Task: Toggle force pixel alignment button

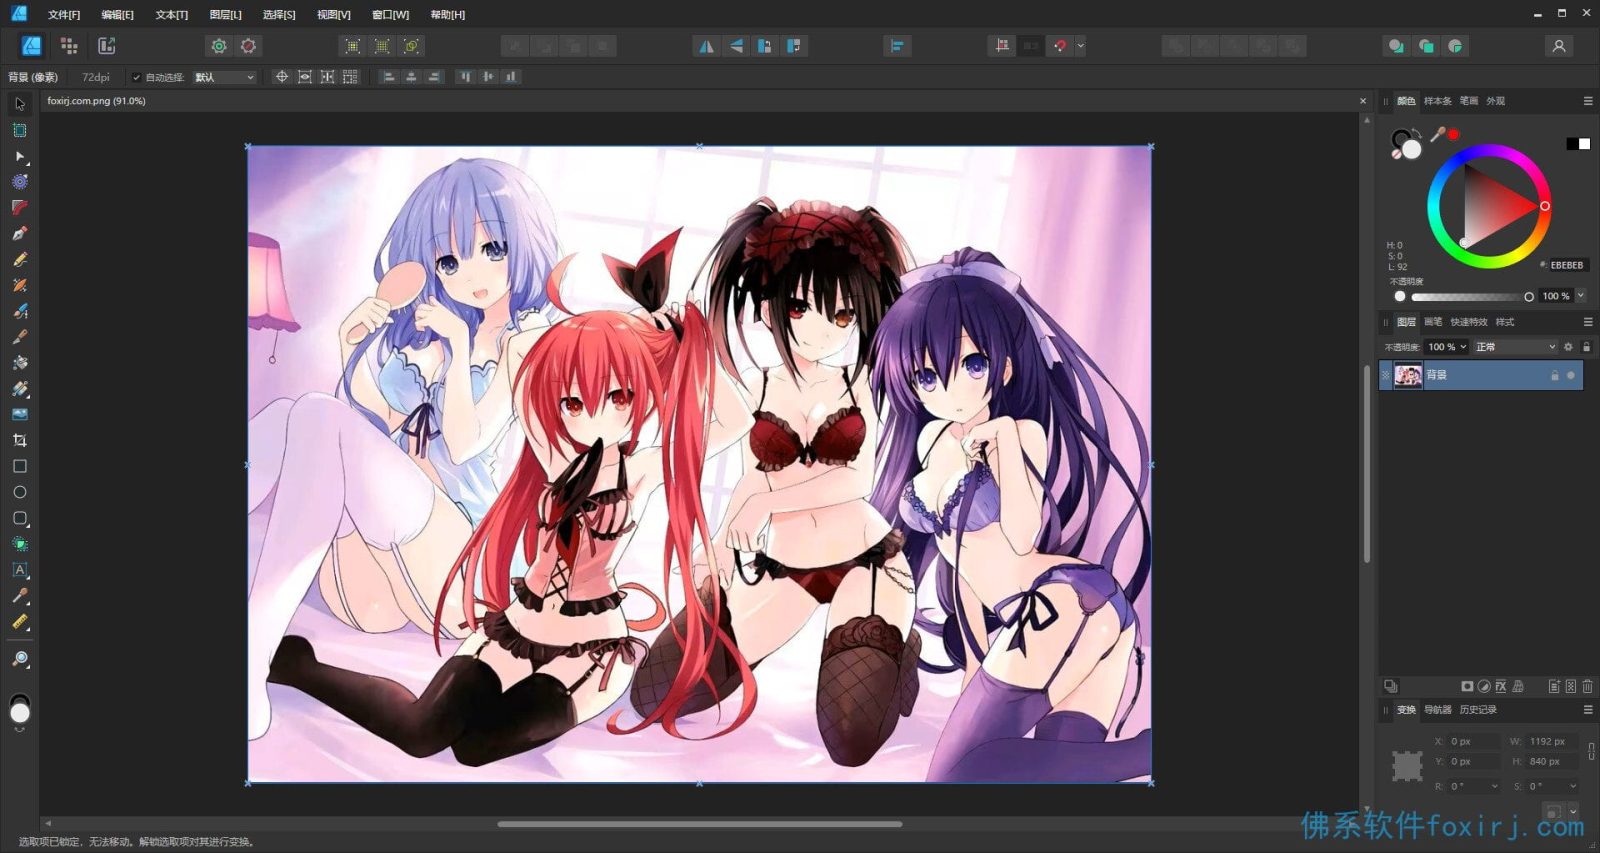Action: (x=1001, y=46)
